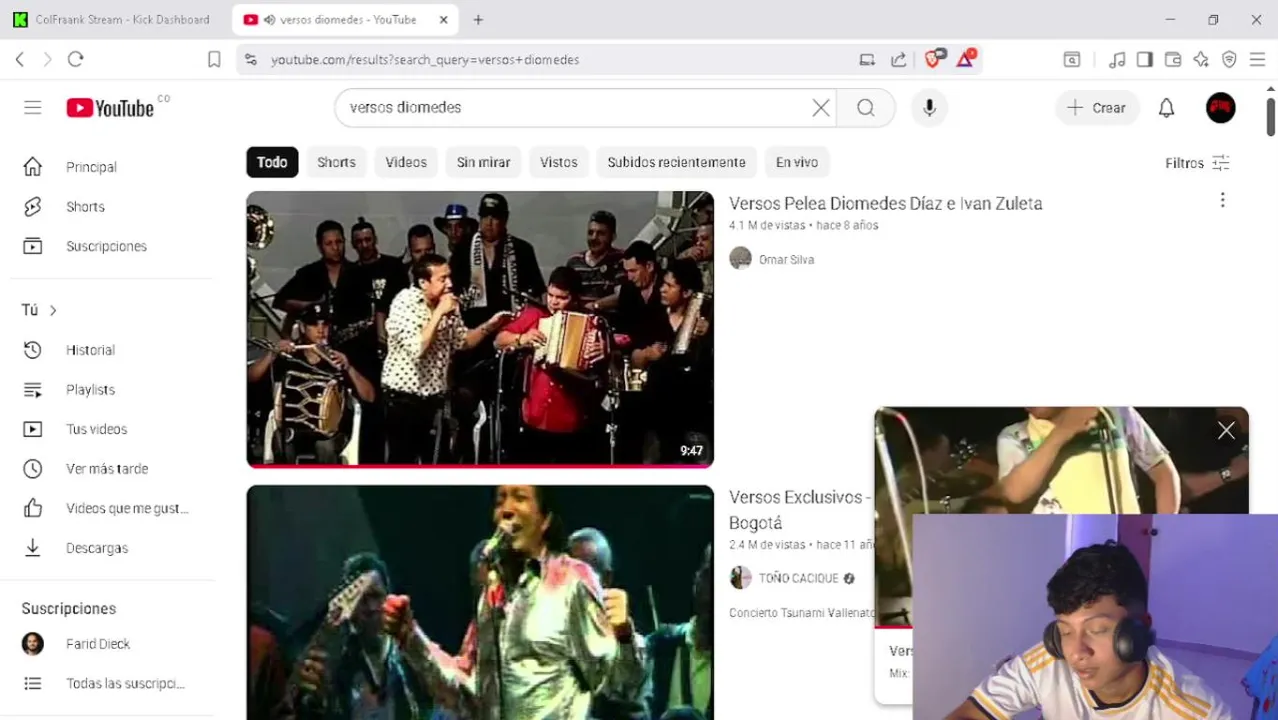Toggle the browser sidebar panel icon
The image size is (1278, 720).
[x=1145, y=60]
